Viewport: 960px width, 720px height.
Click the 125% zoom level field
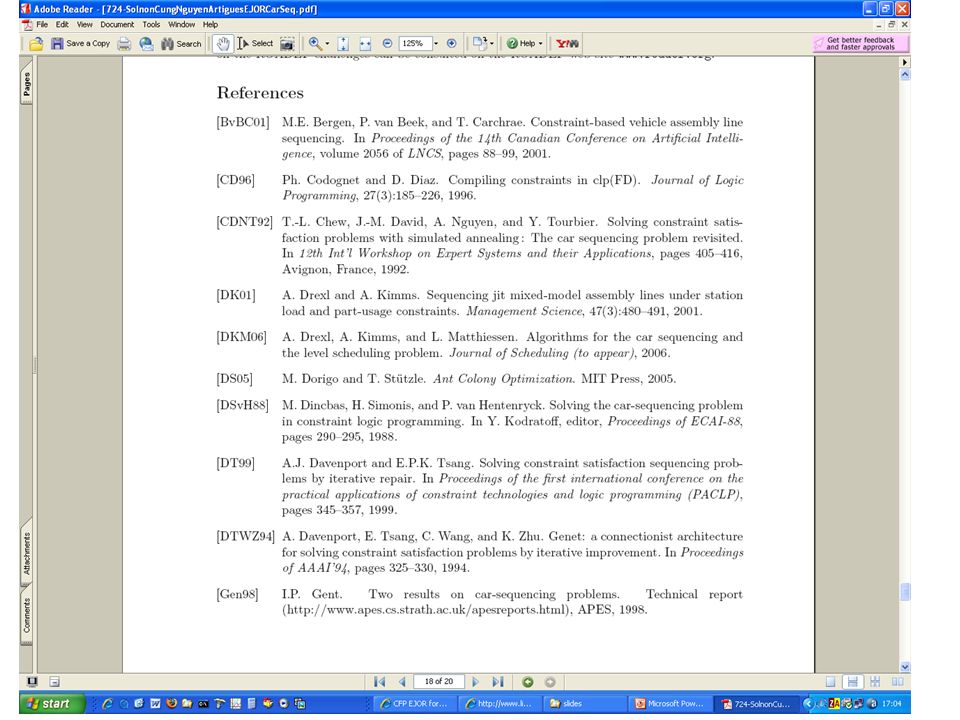click(414, 43)
